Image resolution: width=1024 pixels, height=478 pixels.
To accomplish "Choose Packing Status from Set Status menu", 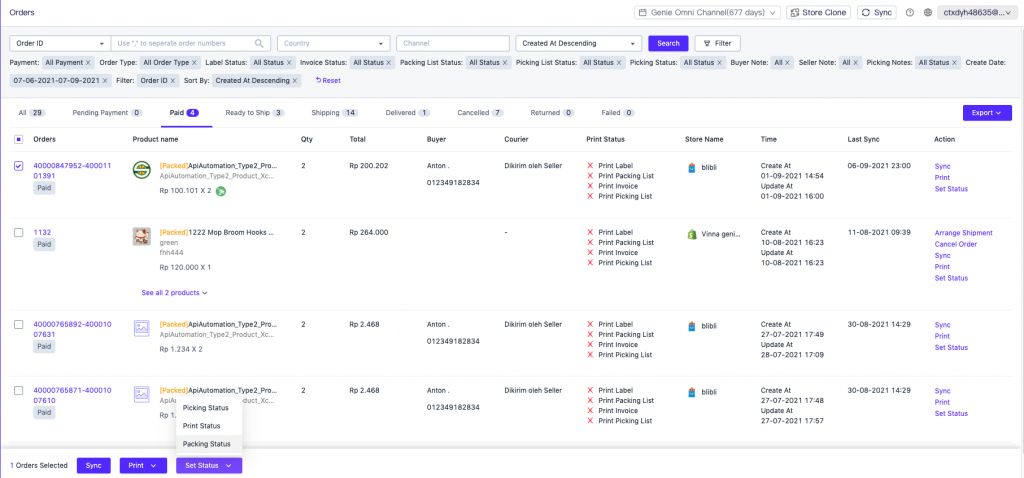I will click(x=206, y=443).
